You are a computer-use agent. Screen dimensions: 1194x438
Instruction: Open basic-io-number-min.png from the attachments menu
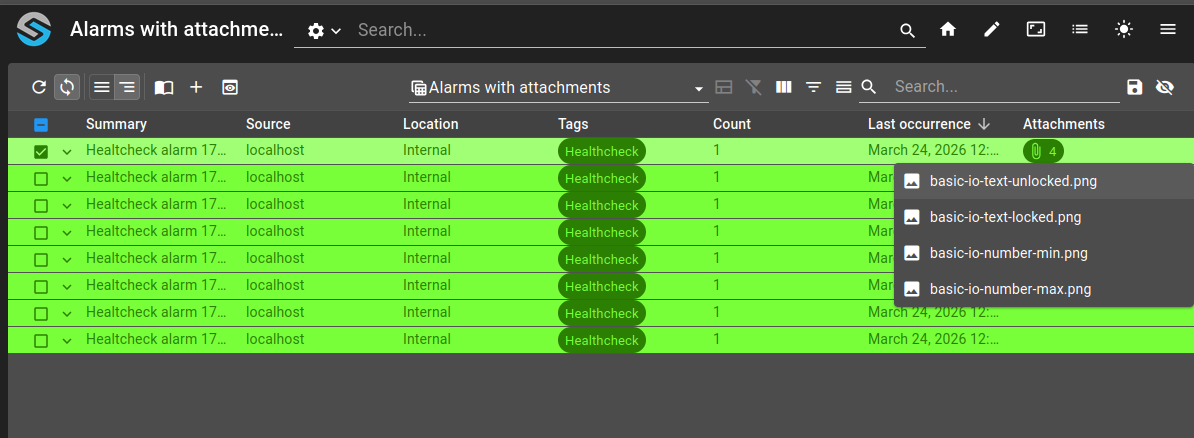click(1044, 253)
